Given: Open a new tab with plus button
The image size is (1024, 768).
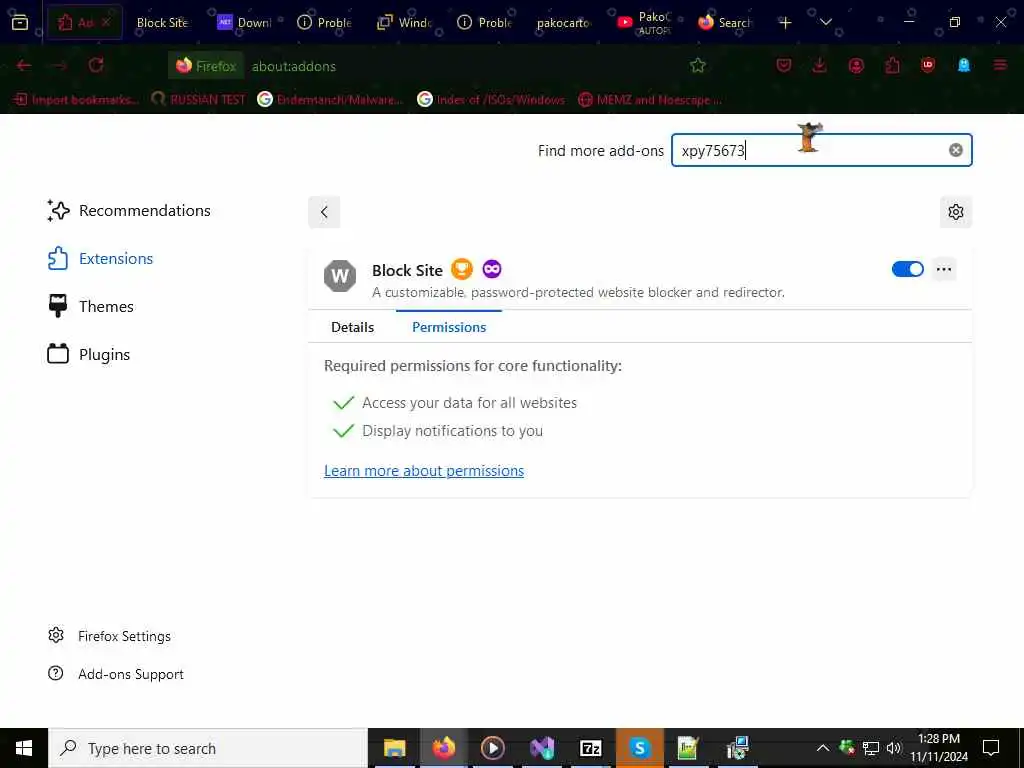Looking at the screenshot, I should (x=785, y=22).
